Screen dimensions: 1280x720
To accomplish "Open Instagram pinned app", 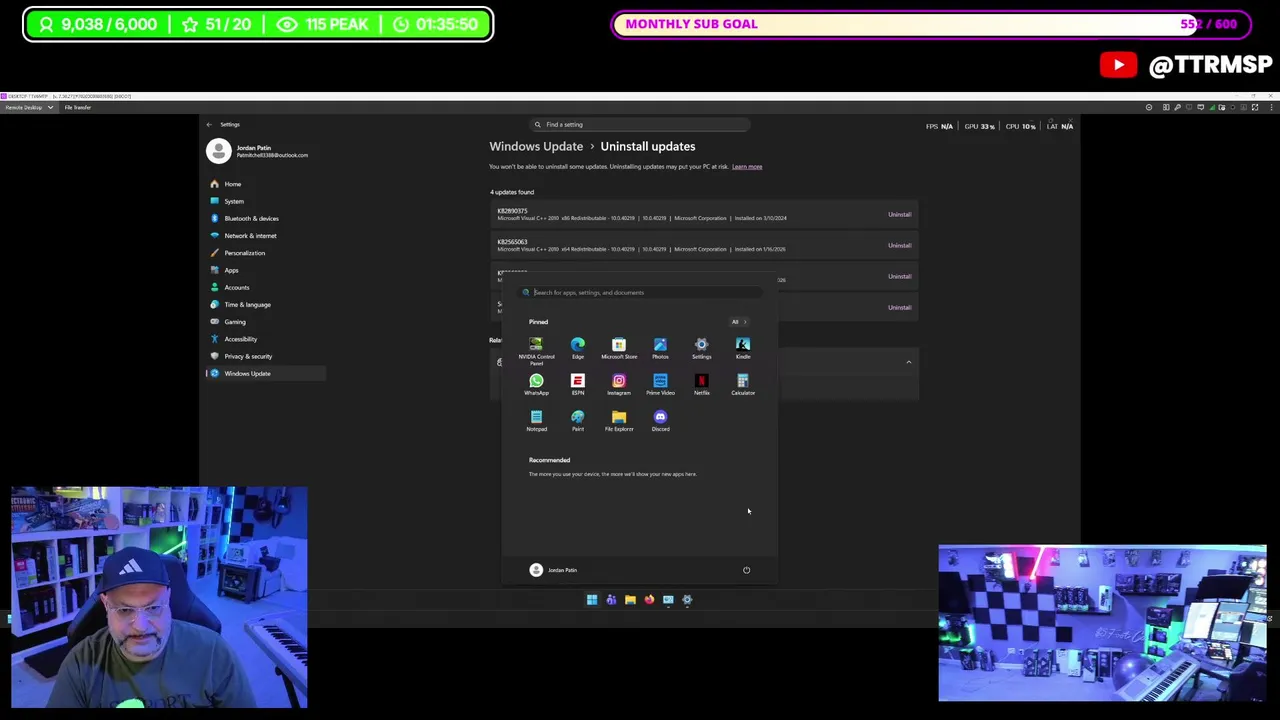I will pyautogui.click(x=619, y=384).
